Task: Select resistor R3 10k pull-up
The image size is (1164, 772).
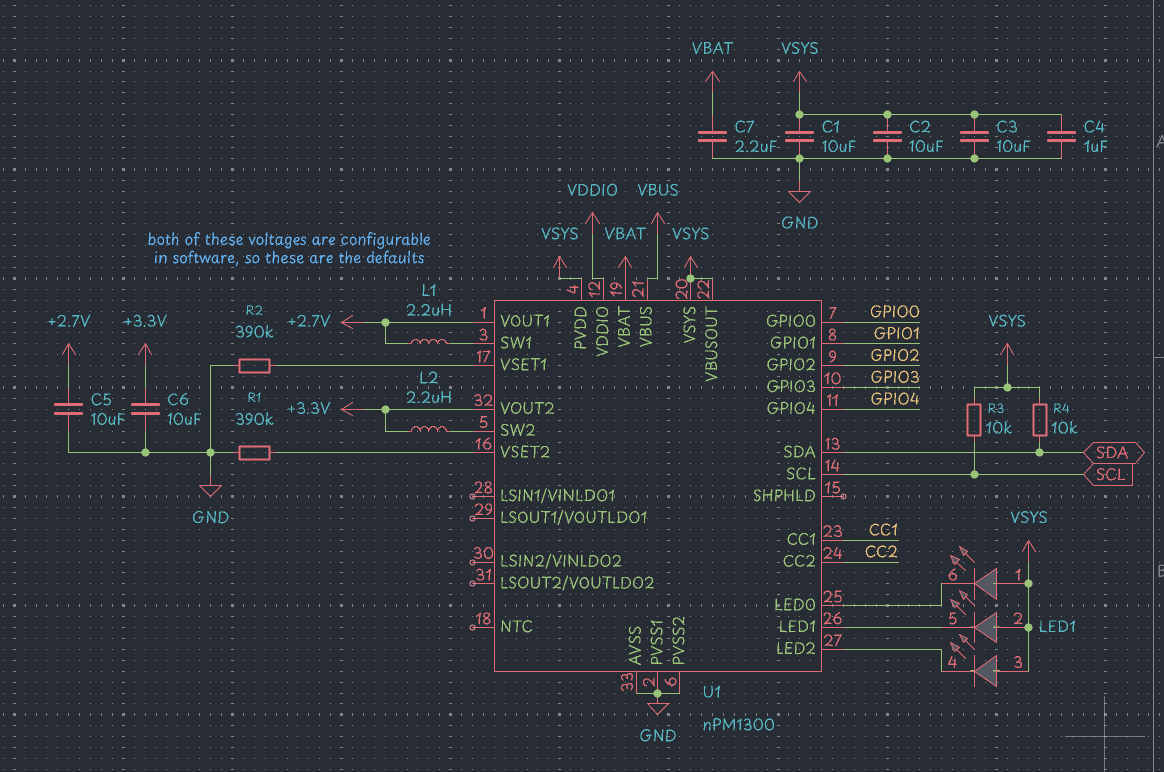Action: 973,420
